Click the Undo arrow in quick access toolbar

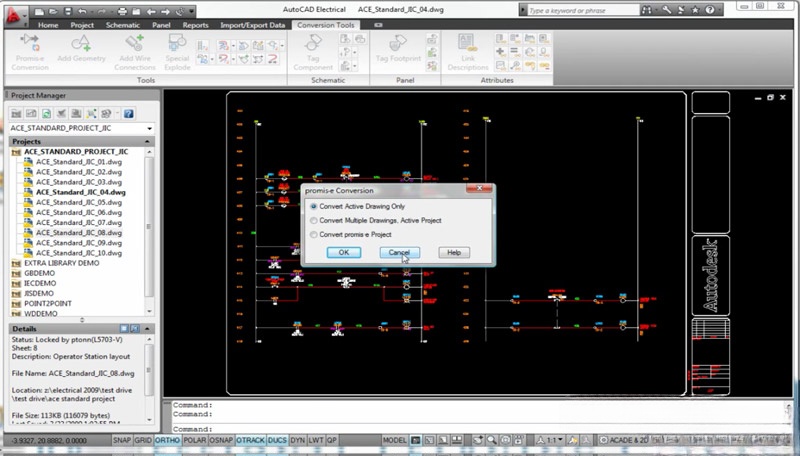pyautogui.click(x=82, y=11)
